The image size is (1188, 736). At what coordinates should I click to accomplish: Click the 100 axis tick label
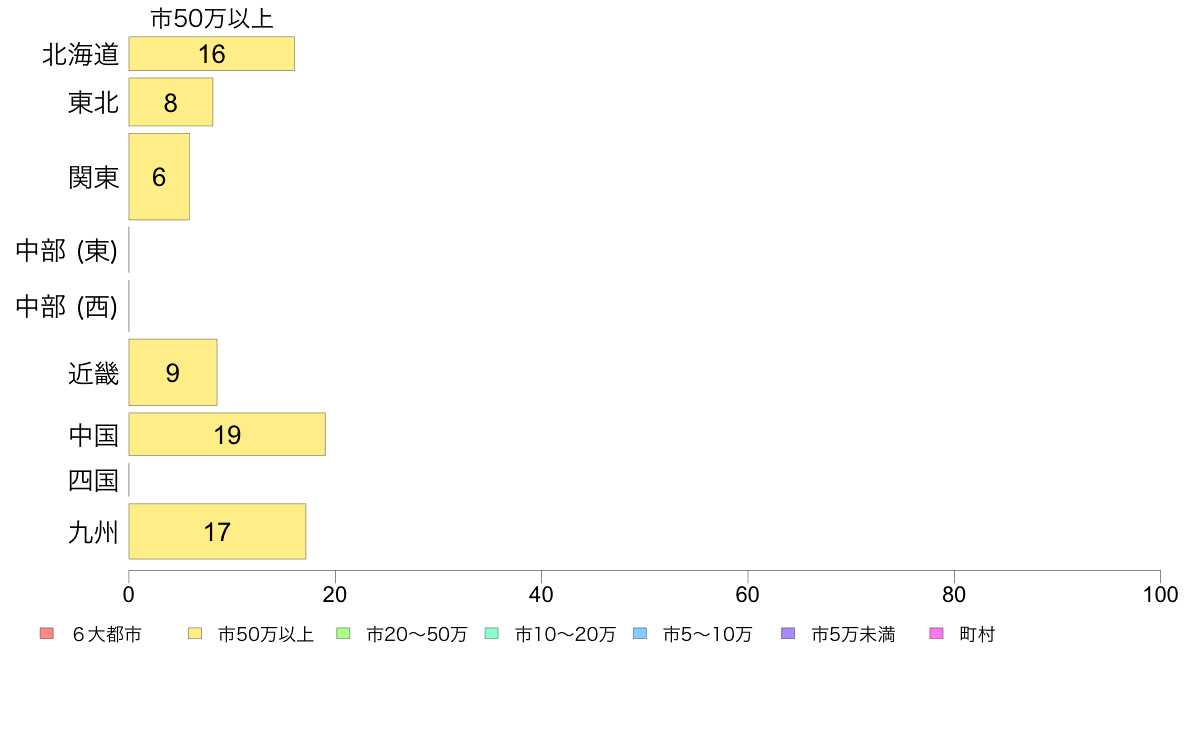pyautogui.click(x=1160, y=594)
